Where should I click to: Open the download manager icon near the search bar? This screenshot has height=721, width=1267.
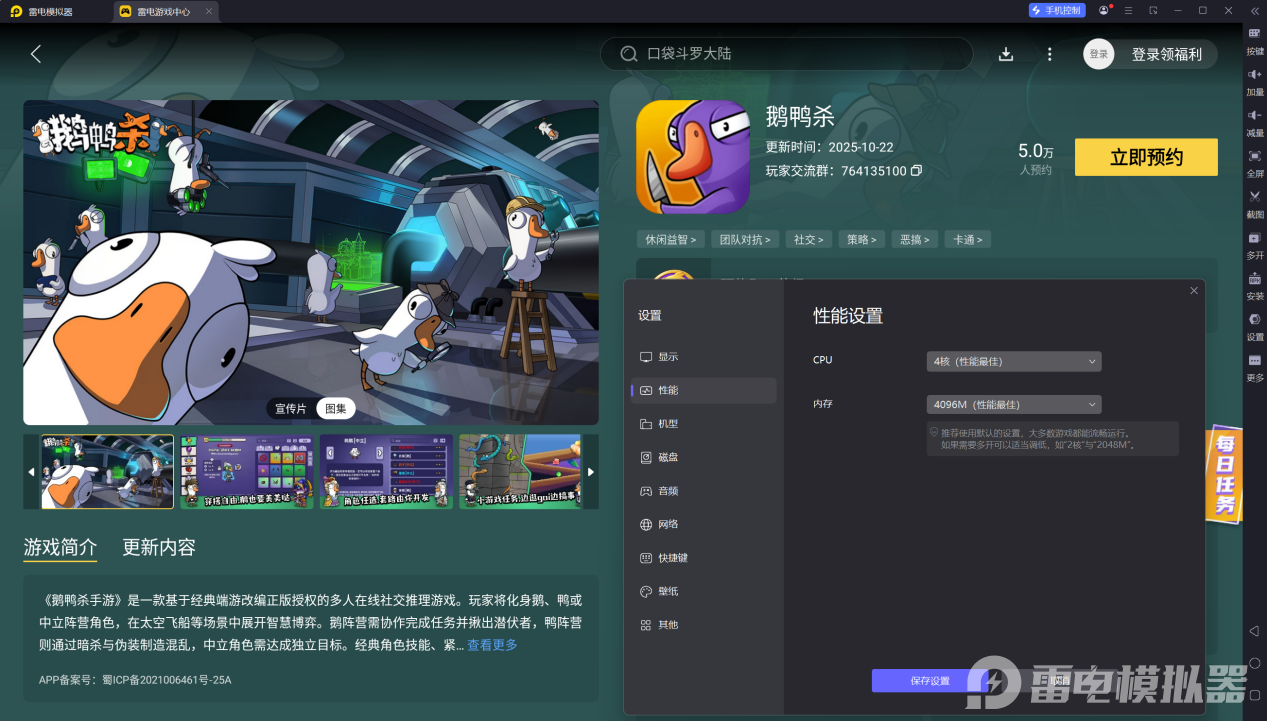click(1006, 54)
